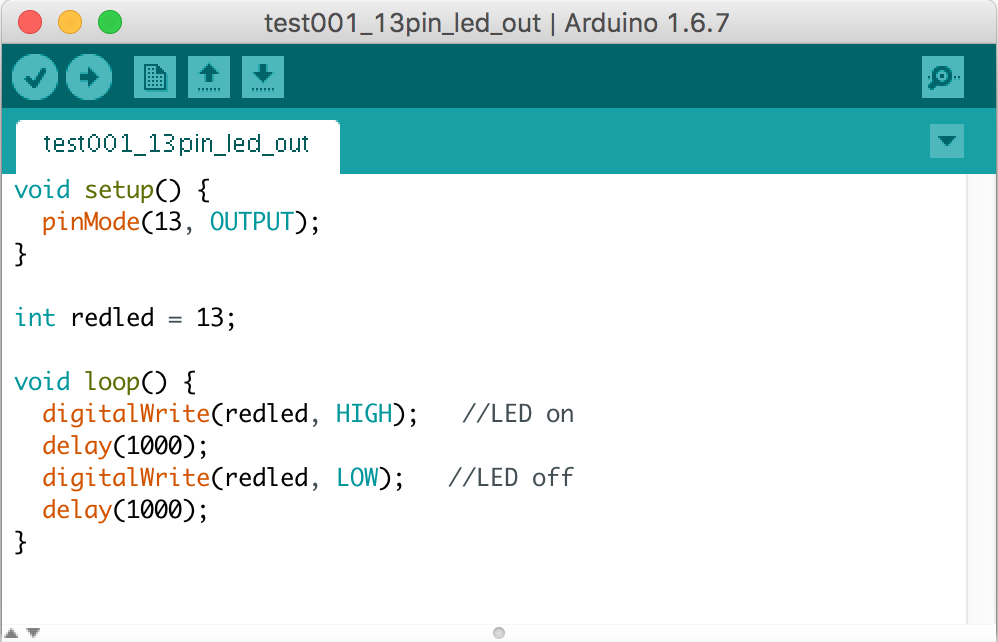Select the test001_13pin_led_out tab

point(178,145)
